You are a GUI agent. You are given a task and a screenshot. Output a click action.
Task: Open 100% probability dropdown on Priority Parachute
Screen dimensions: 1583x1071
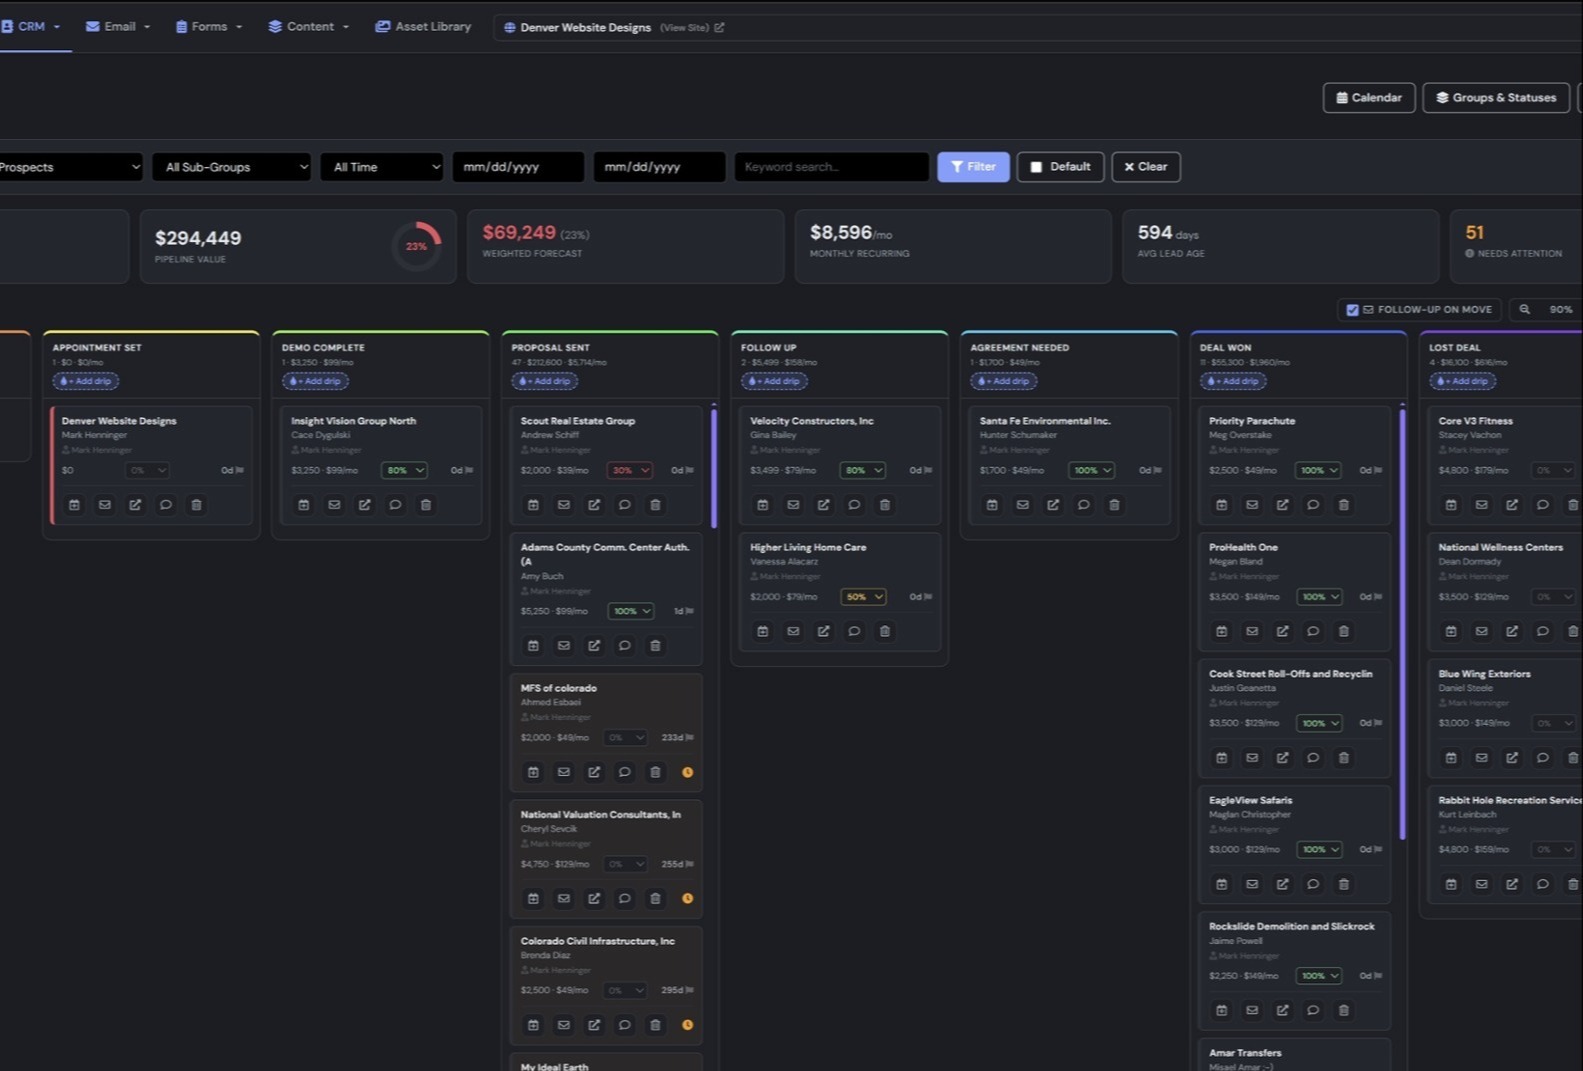click(x=1318, y=470)
